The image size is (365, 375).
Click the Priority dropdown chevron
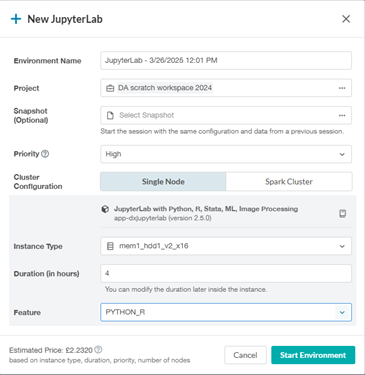pos(342,154)
